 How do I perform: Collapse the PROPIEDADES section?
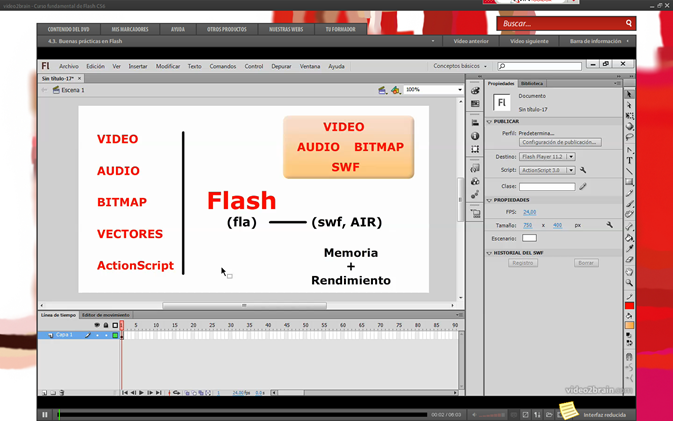coord(489,200)
